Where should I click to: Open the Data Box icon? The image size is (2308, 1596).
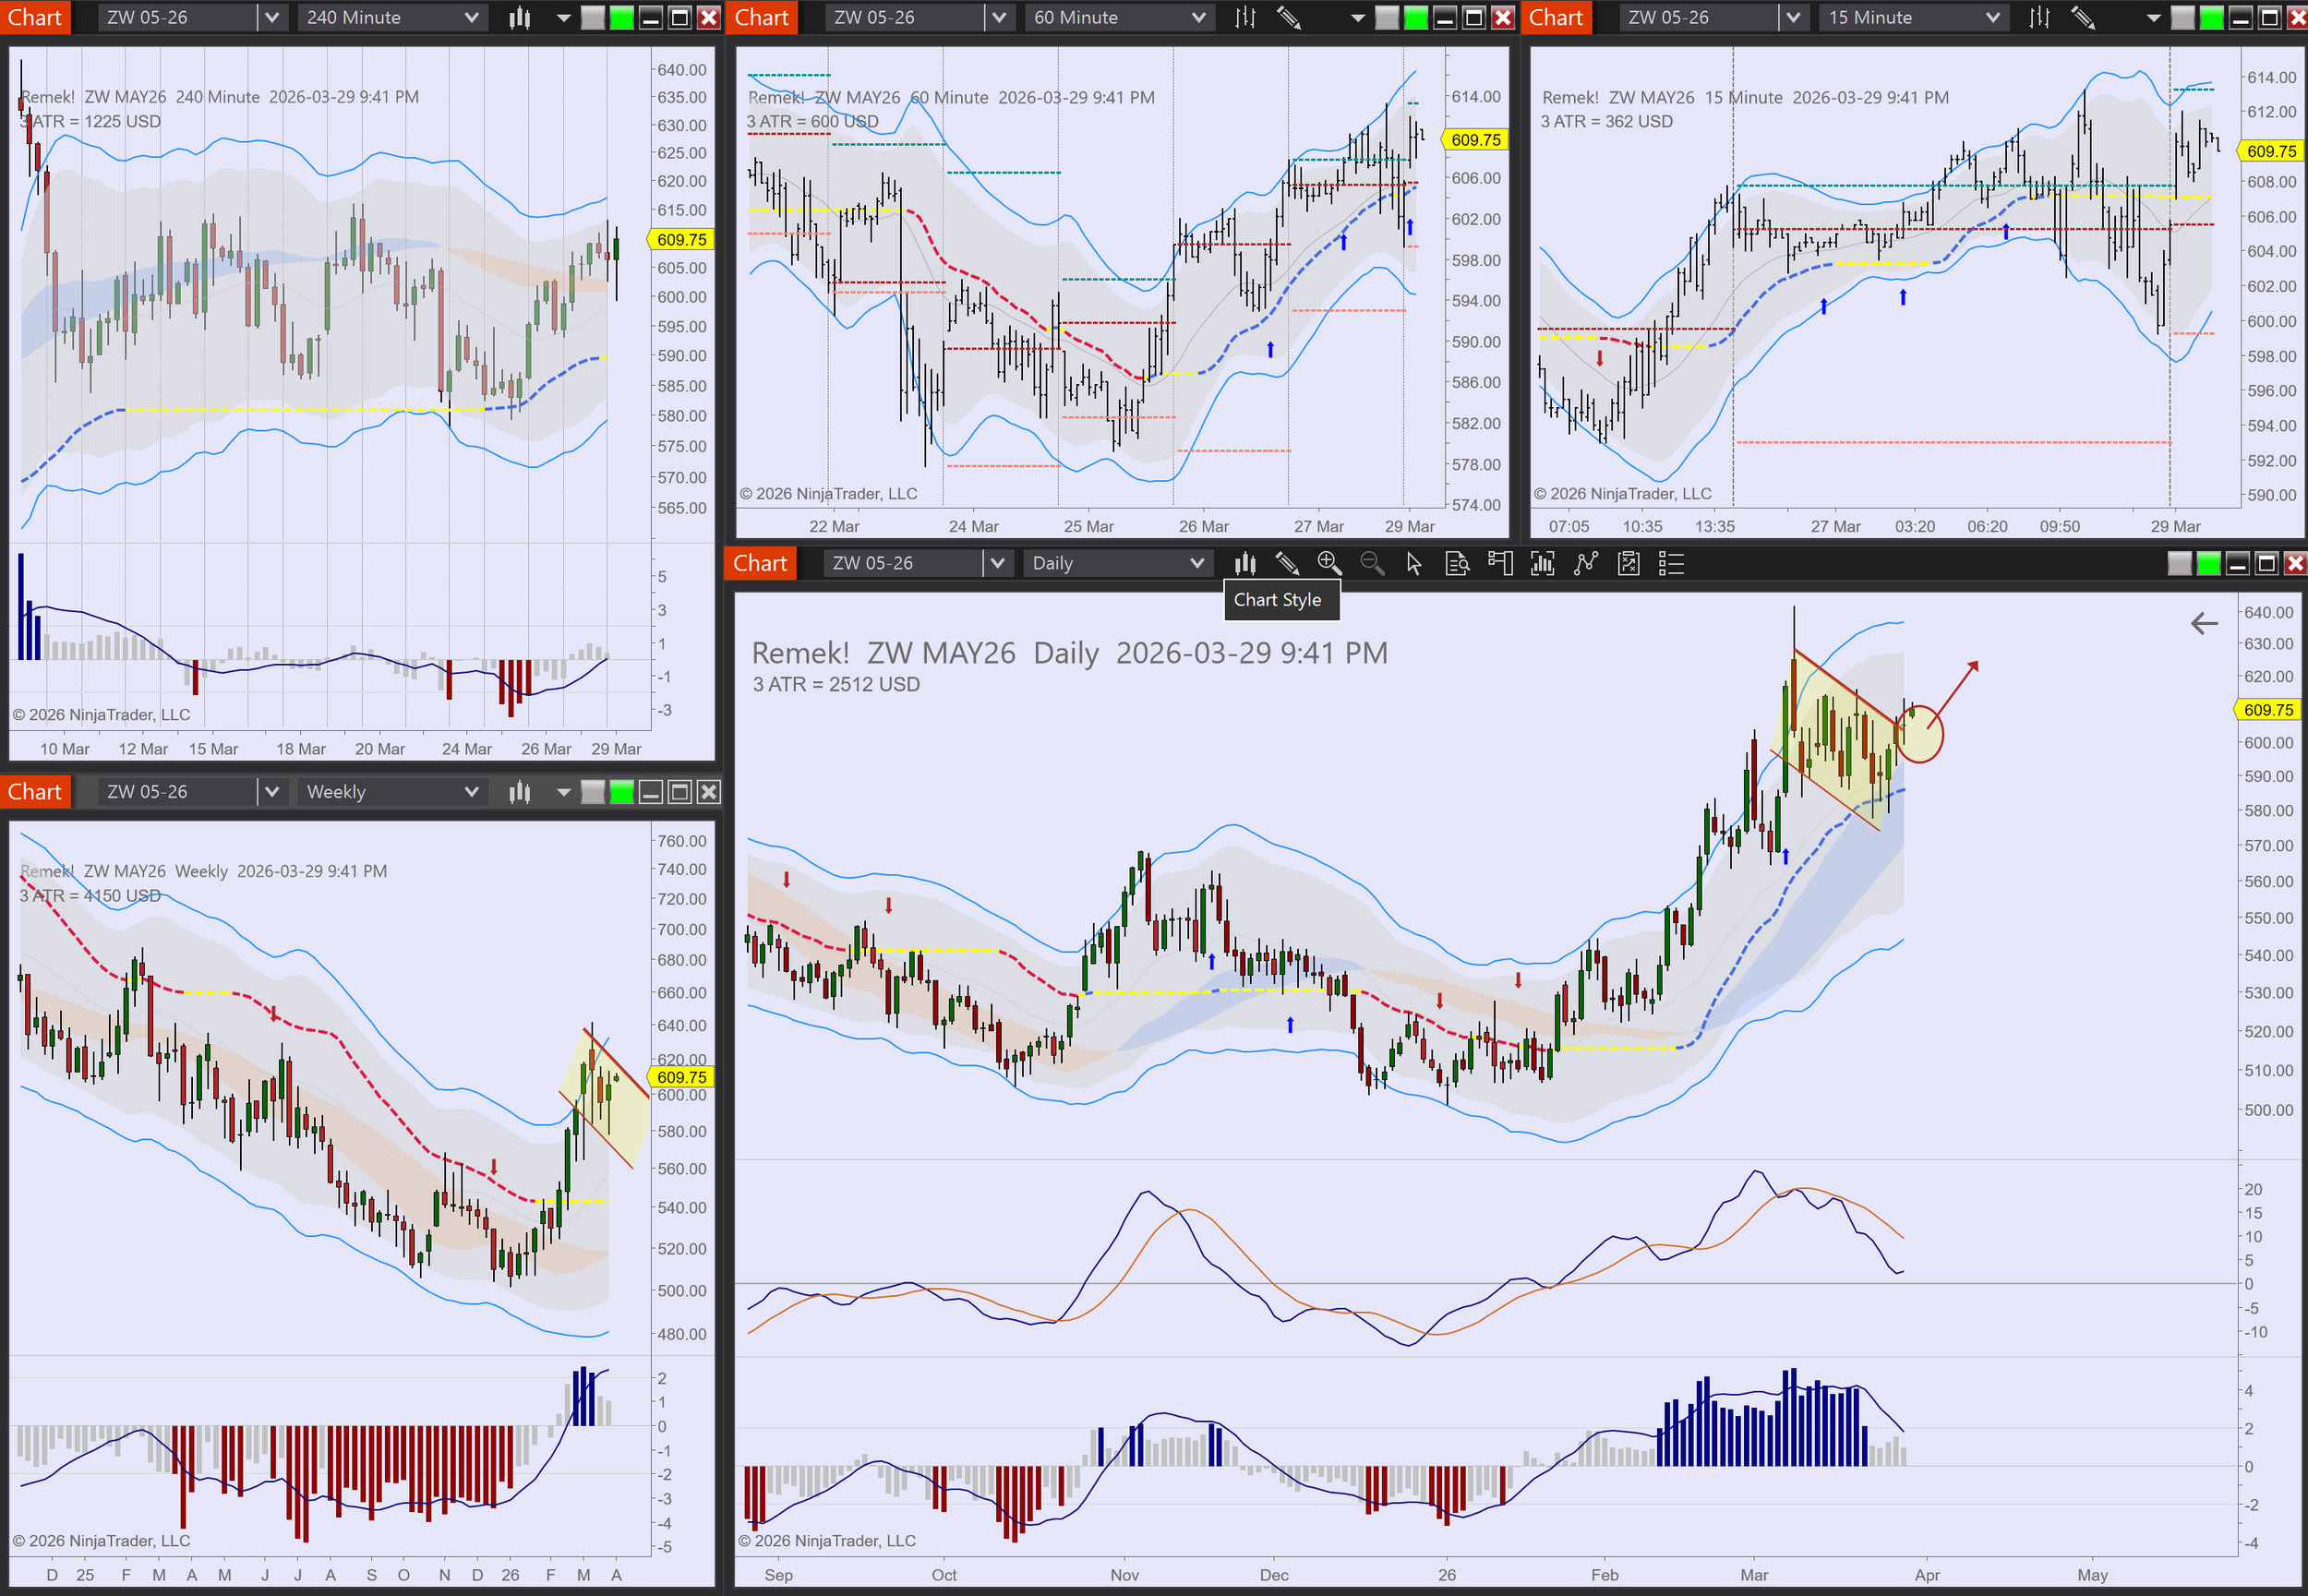[1457, 564]
